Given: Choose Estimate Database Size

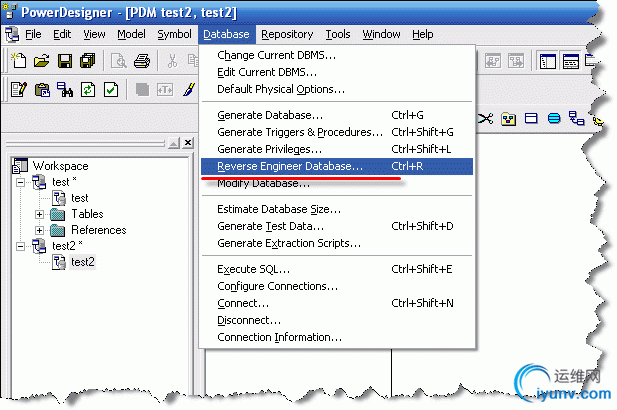Looking at the screenshot, I should (x=337, y=209).
